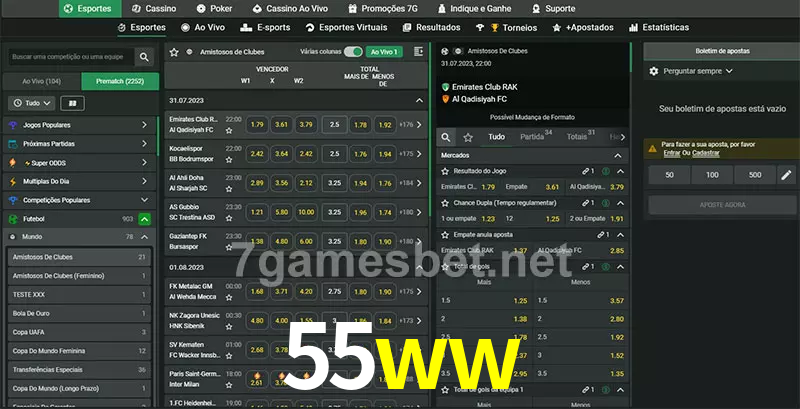Select Prematch (2252) list

click(120, 81)
